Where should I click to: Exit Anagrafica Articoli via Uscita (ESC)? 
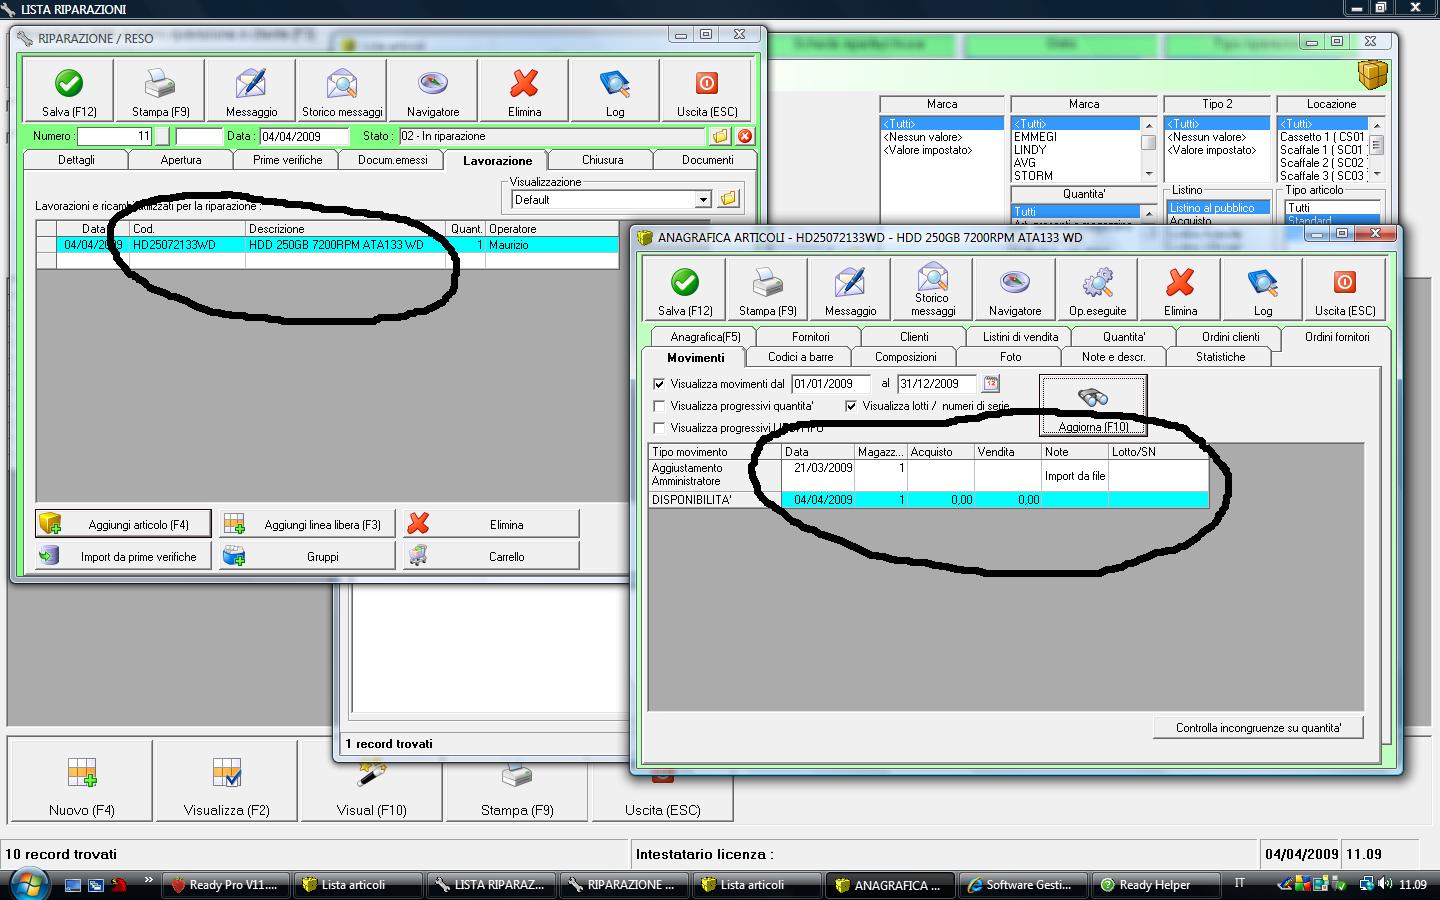coord(1345,290)
